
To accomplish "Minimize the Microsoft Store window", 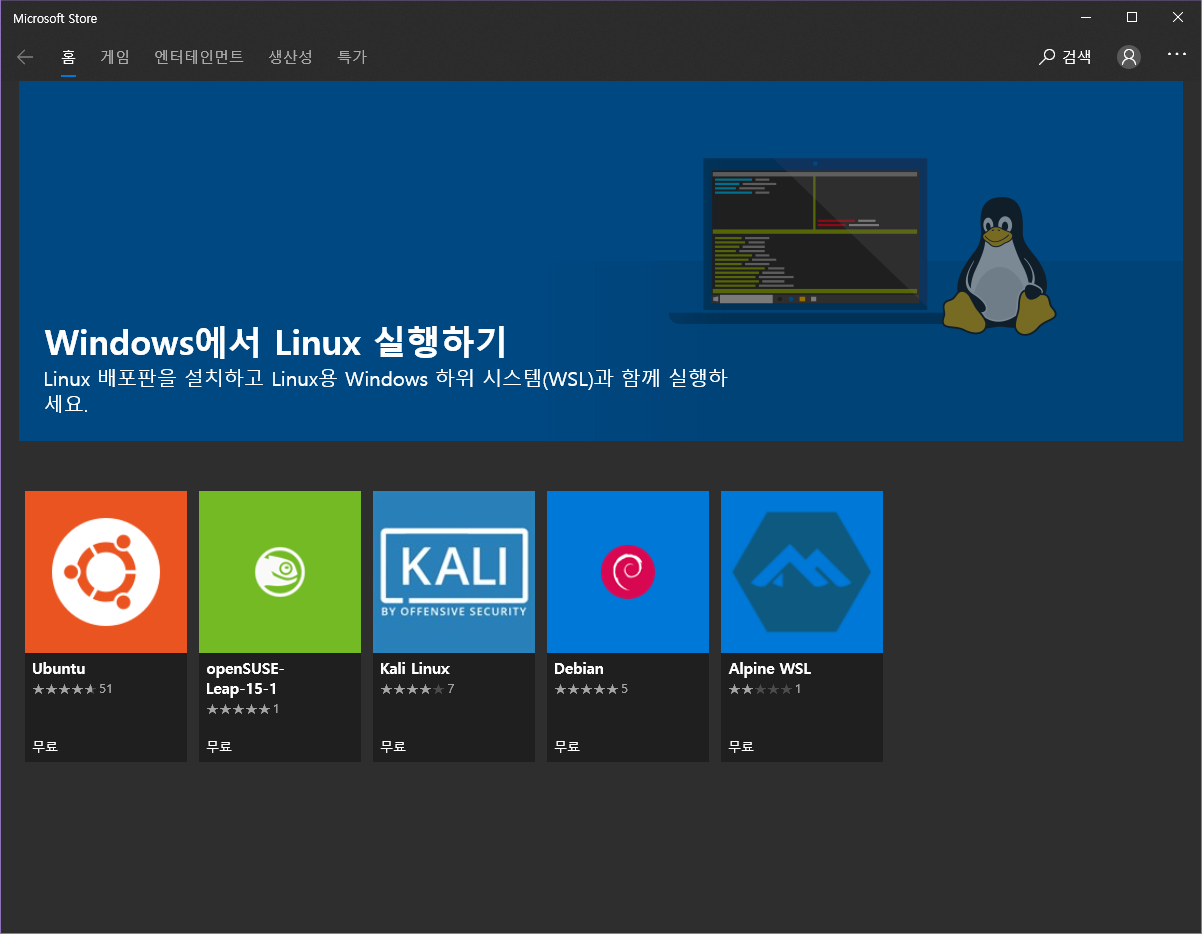I will tap(1086, 17).
